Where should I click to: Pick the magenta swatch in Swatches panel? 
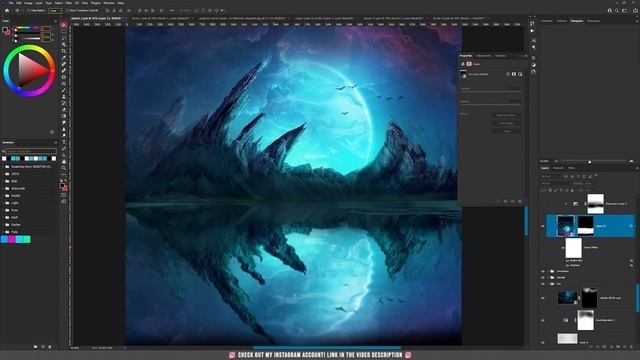[12, 239]
